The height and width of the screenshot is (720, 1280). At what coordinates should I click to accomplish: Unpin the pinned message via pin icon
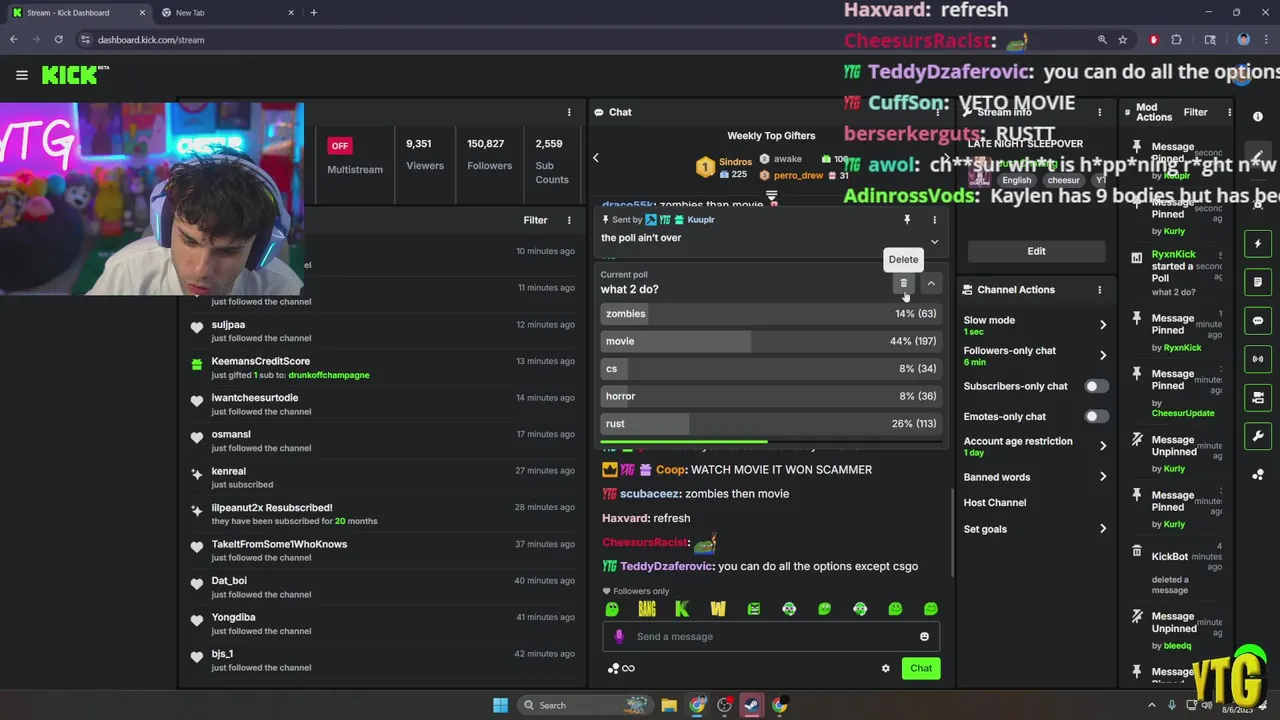[x=907, y=220]
